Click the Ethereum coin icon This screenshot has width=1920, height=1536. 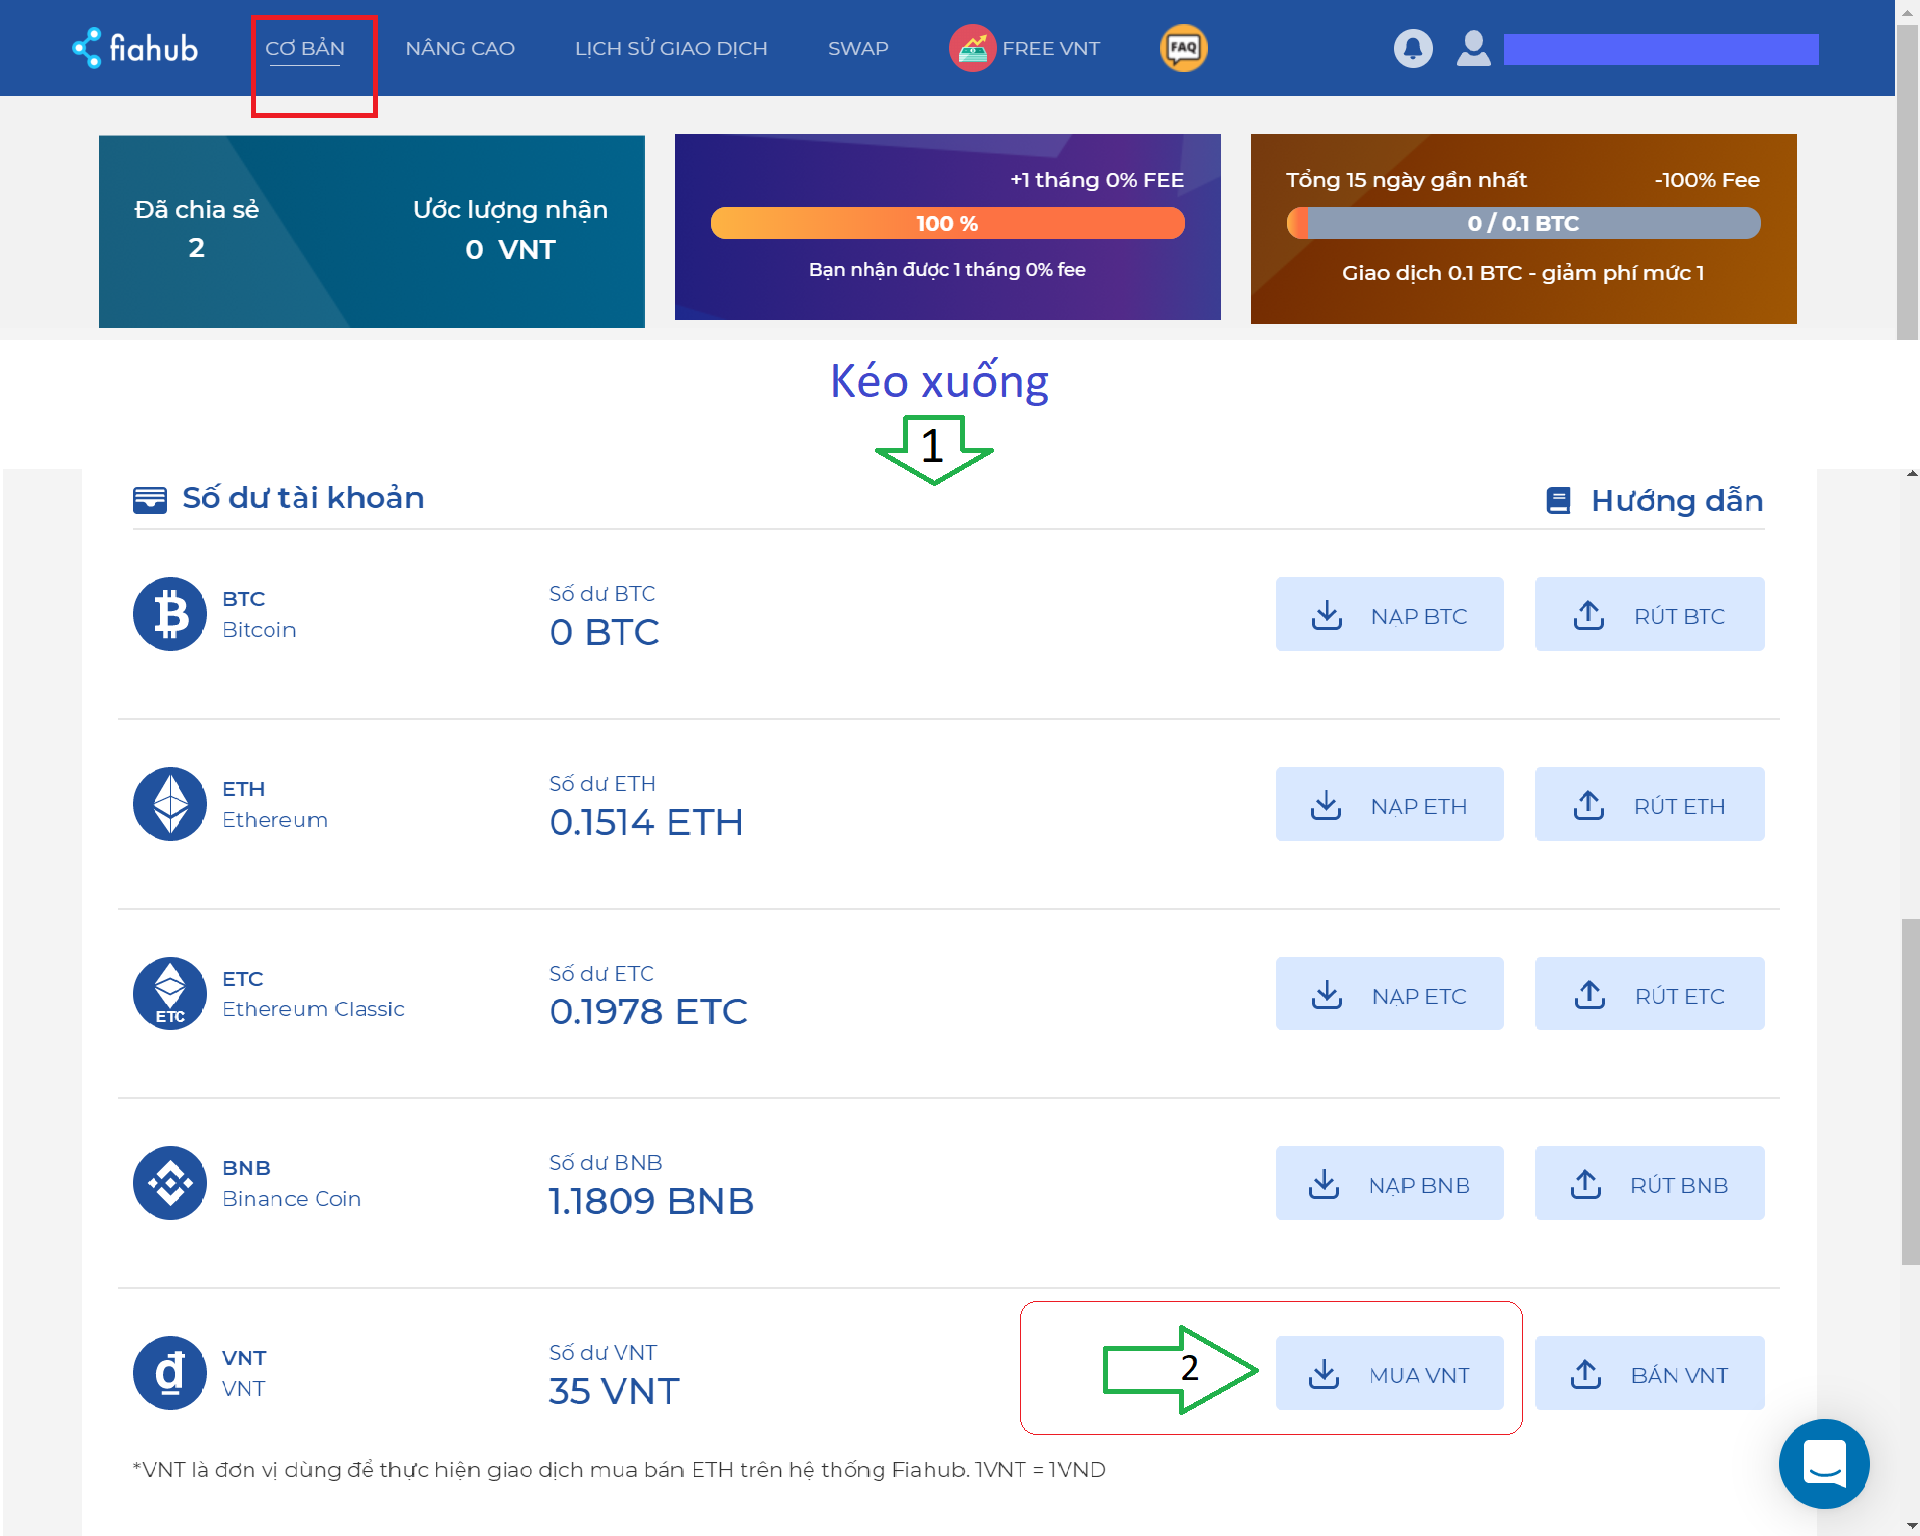click(170, 804)
